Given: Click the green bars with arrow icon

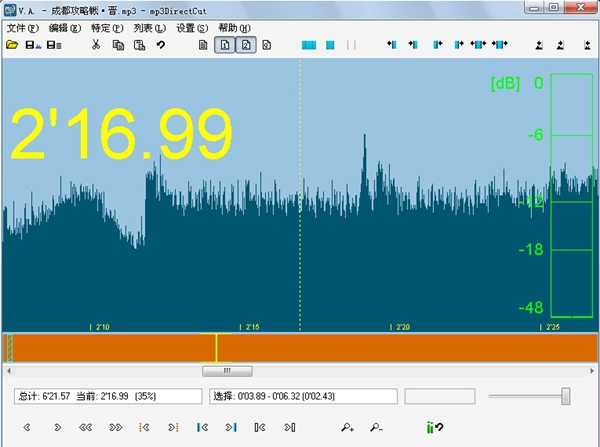Looking at the screenshot, I should tap(435, 427).
